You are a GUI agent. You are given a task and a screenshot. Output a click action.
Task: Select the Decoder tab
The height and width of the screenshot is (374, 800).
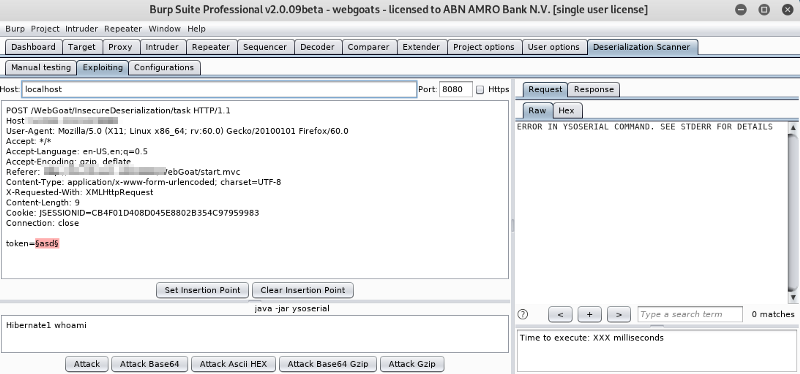317,47
